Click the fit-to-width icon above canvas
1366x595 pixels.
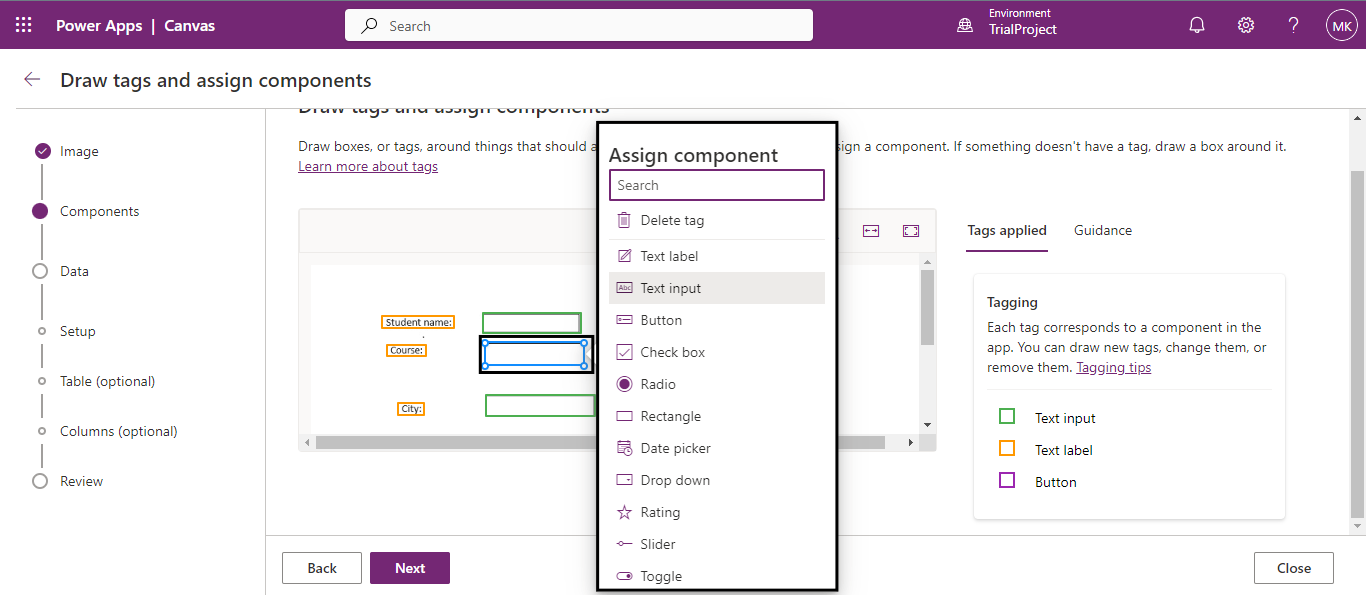pos(871,231)
